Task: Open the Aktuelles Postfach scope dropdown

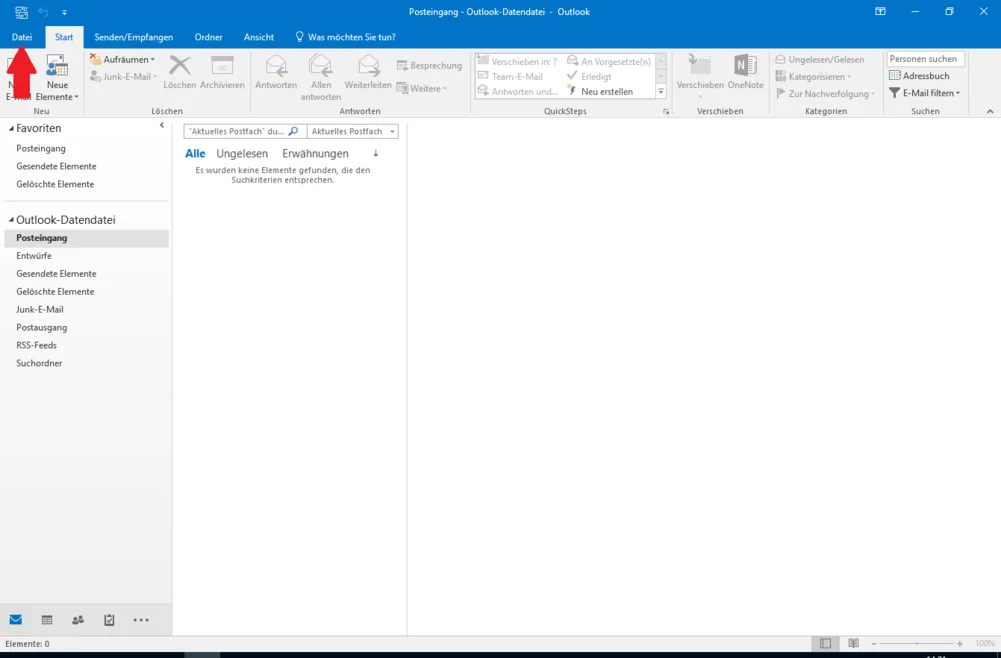Action: coord(352,131)
